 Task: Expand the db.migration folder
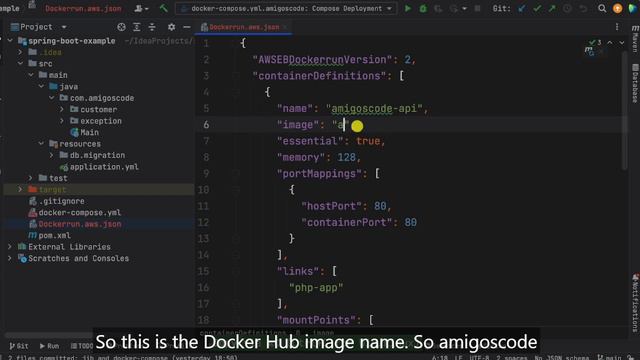pos(51,155)
